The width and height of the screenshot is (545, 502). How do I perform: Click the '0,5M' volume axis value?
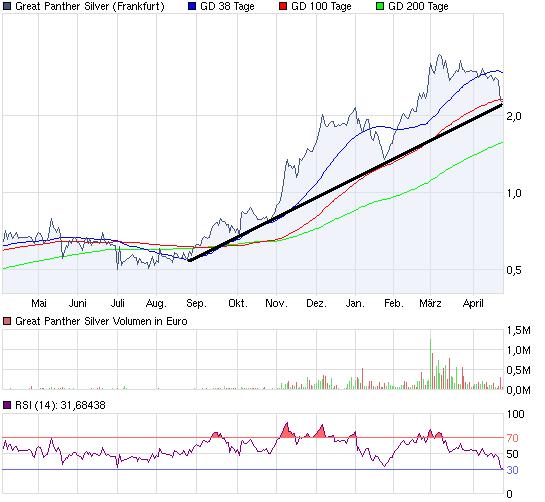[x=518, y=370]
